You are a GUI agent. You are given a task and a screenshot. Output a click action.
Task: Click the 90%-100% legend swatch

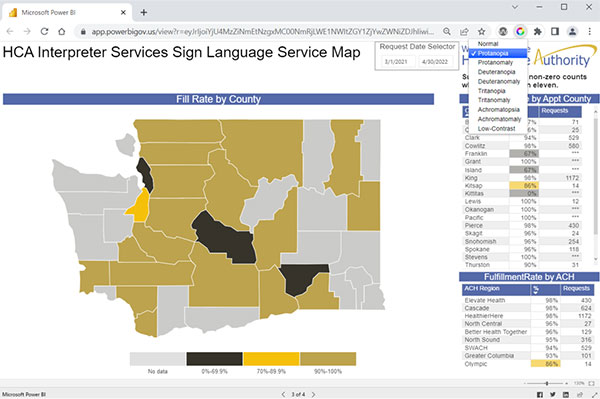[x=328, y=359]
